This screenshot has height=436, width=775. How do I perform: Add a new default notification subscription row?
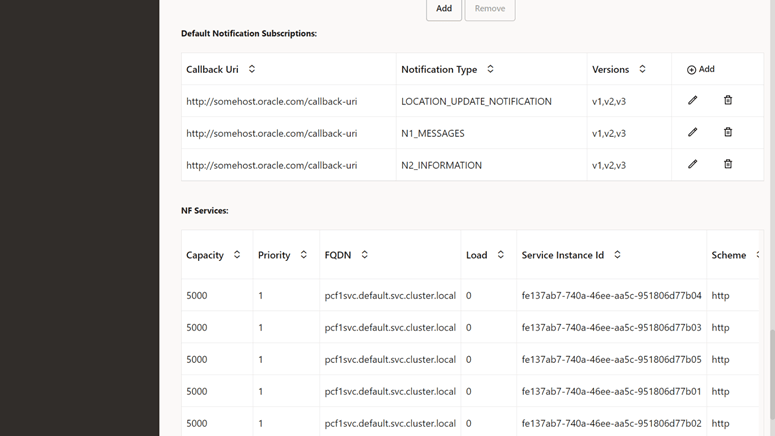700,70
